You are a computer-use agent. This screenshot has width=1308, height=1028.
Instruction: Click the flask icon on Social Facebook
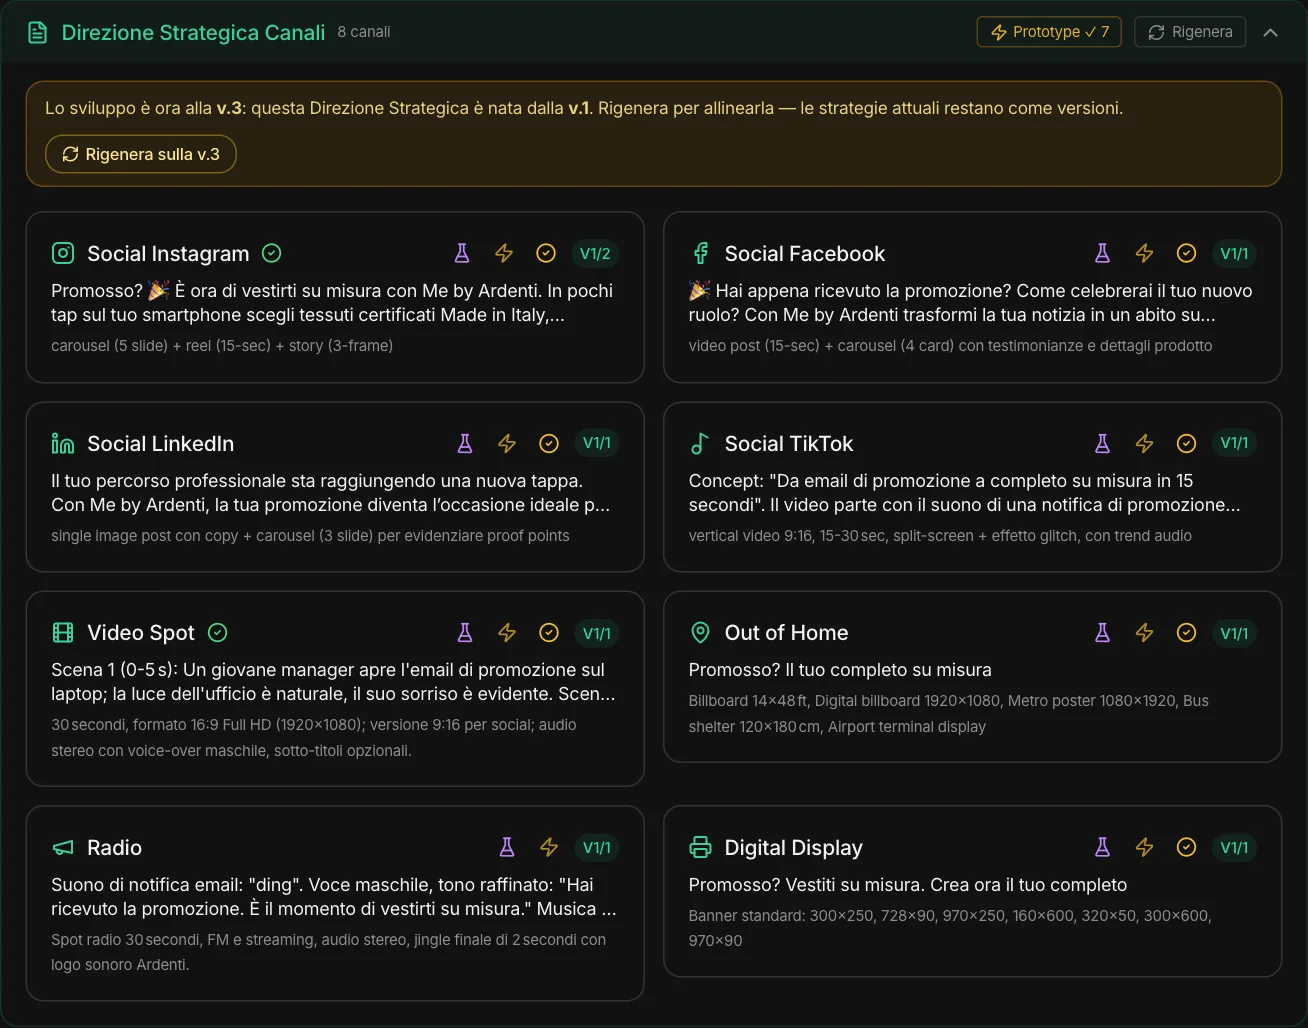(1102, 253)
